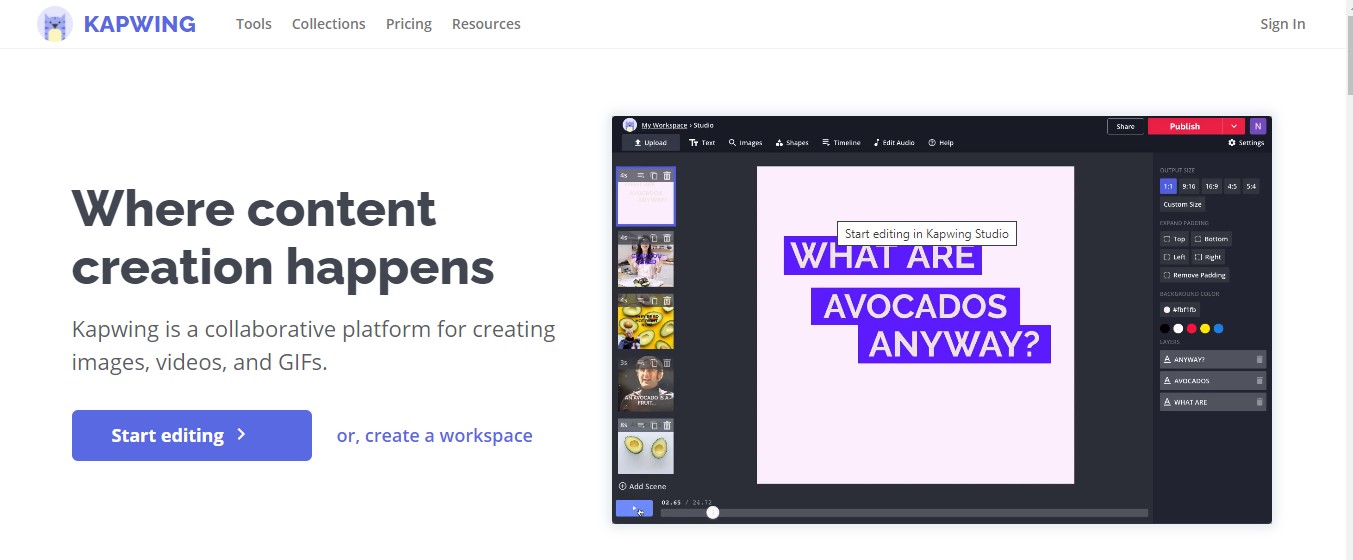Select the 4:5 output size

[x=1232, y=186]
